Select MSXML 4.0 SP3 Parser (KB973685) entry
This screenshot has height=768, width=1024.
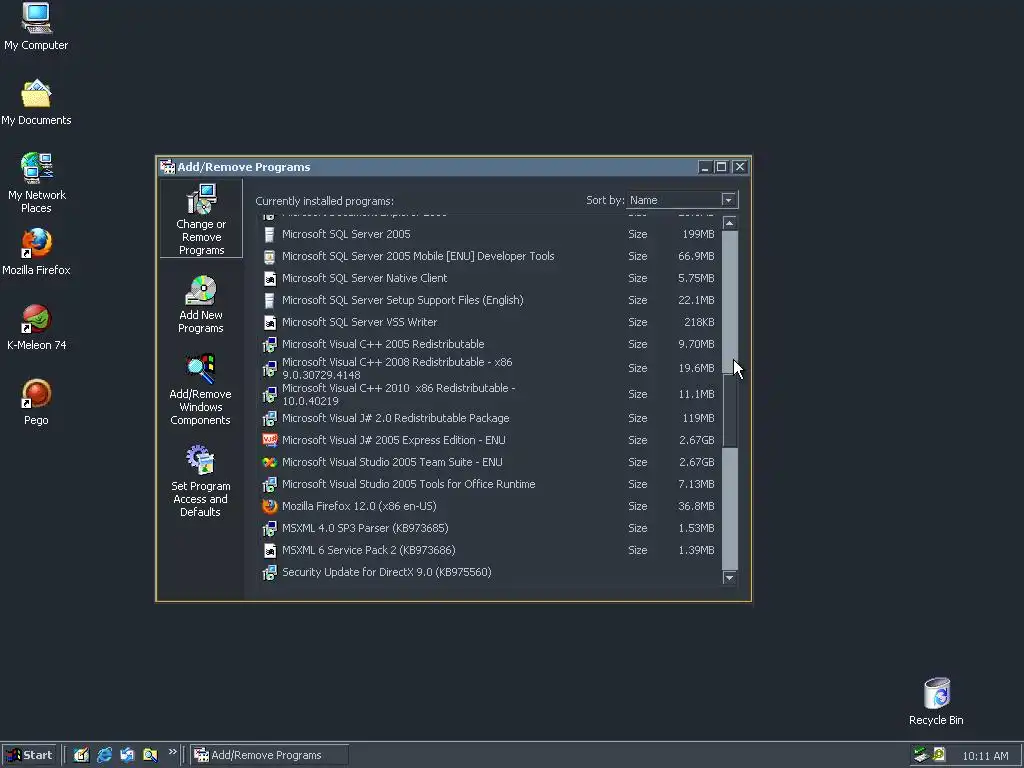[365, 528]
